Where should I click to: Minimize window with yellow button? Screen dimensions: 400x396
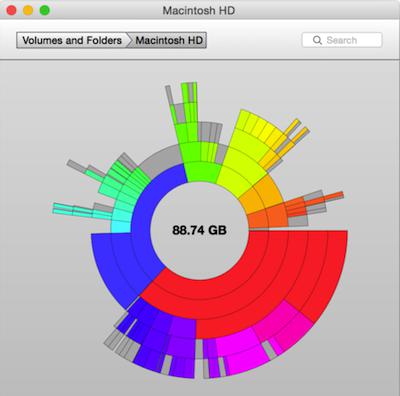(x=28, y=10)
